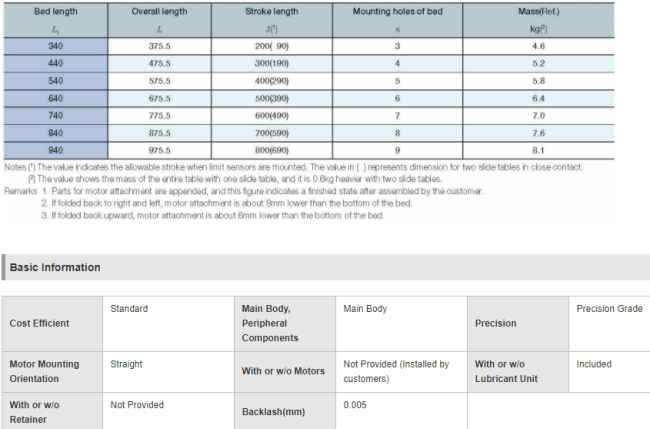Click the Included lubricant unit value
Viewport: 650px width, 429px height.
(x=593, y=364)
